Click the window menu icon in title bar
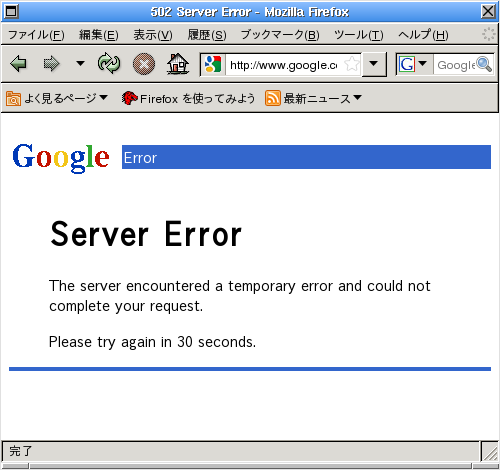Screen dimensions: 500x470 pyautogui.click(x=11, y=12)
